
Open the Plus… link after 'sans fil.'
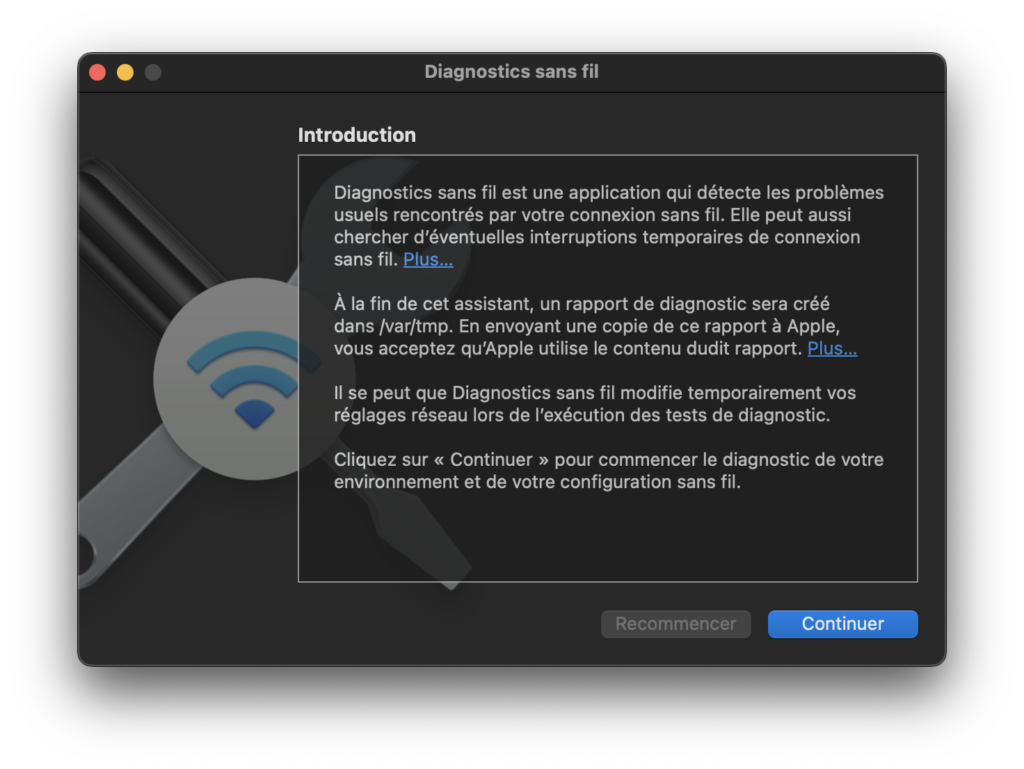(x=428, y=259)
